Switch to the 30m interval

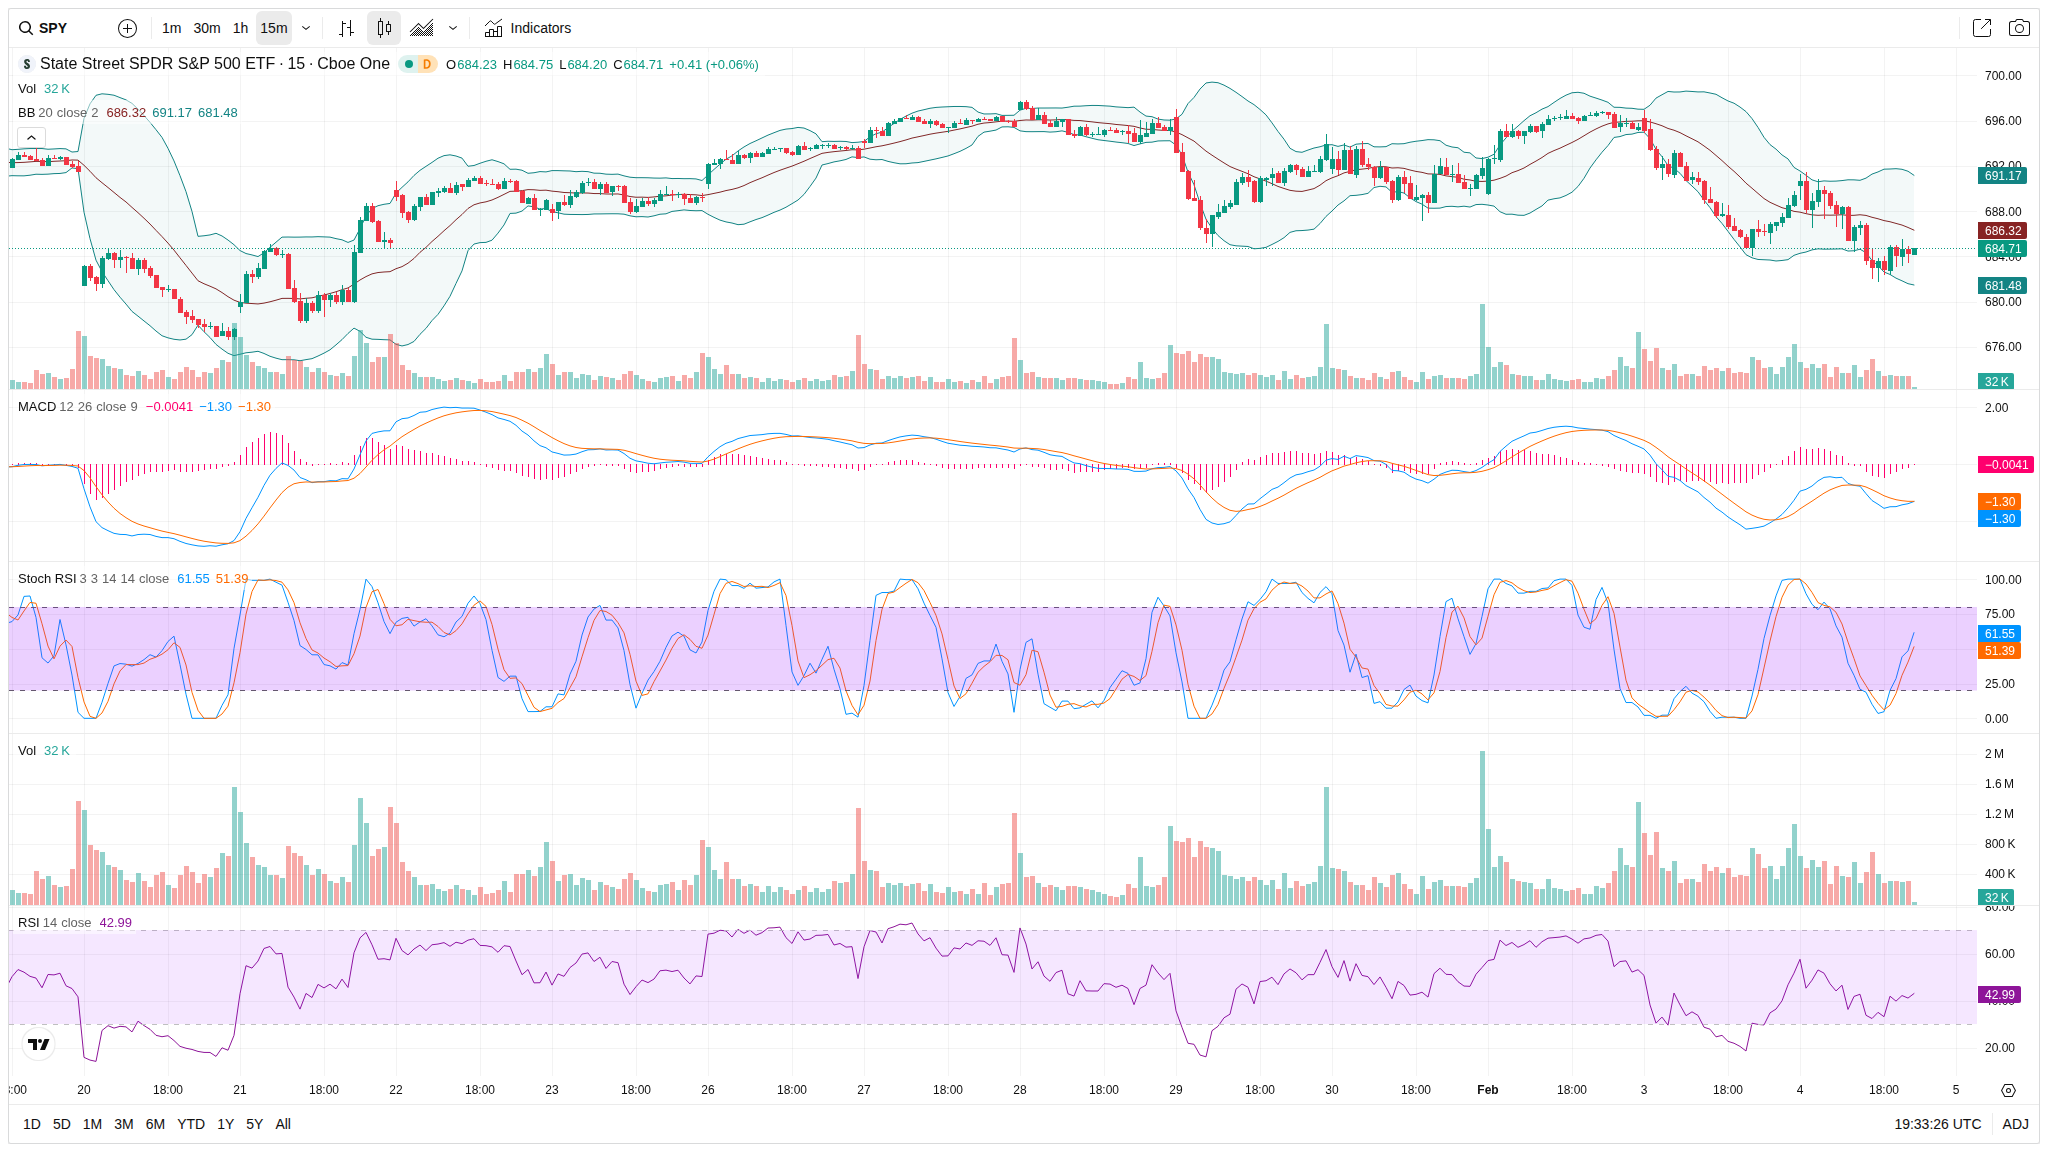tap(207, 28)
